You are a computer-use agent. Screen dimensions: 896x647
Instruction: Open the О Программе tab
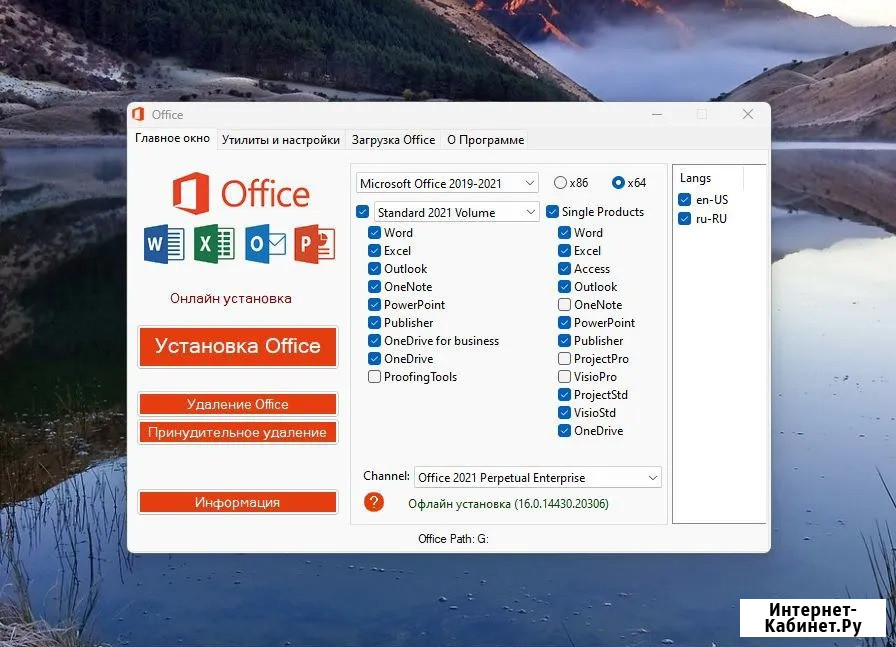(x=485, y=140)
